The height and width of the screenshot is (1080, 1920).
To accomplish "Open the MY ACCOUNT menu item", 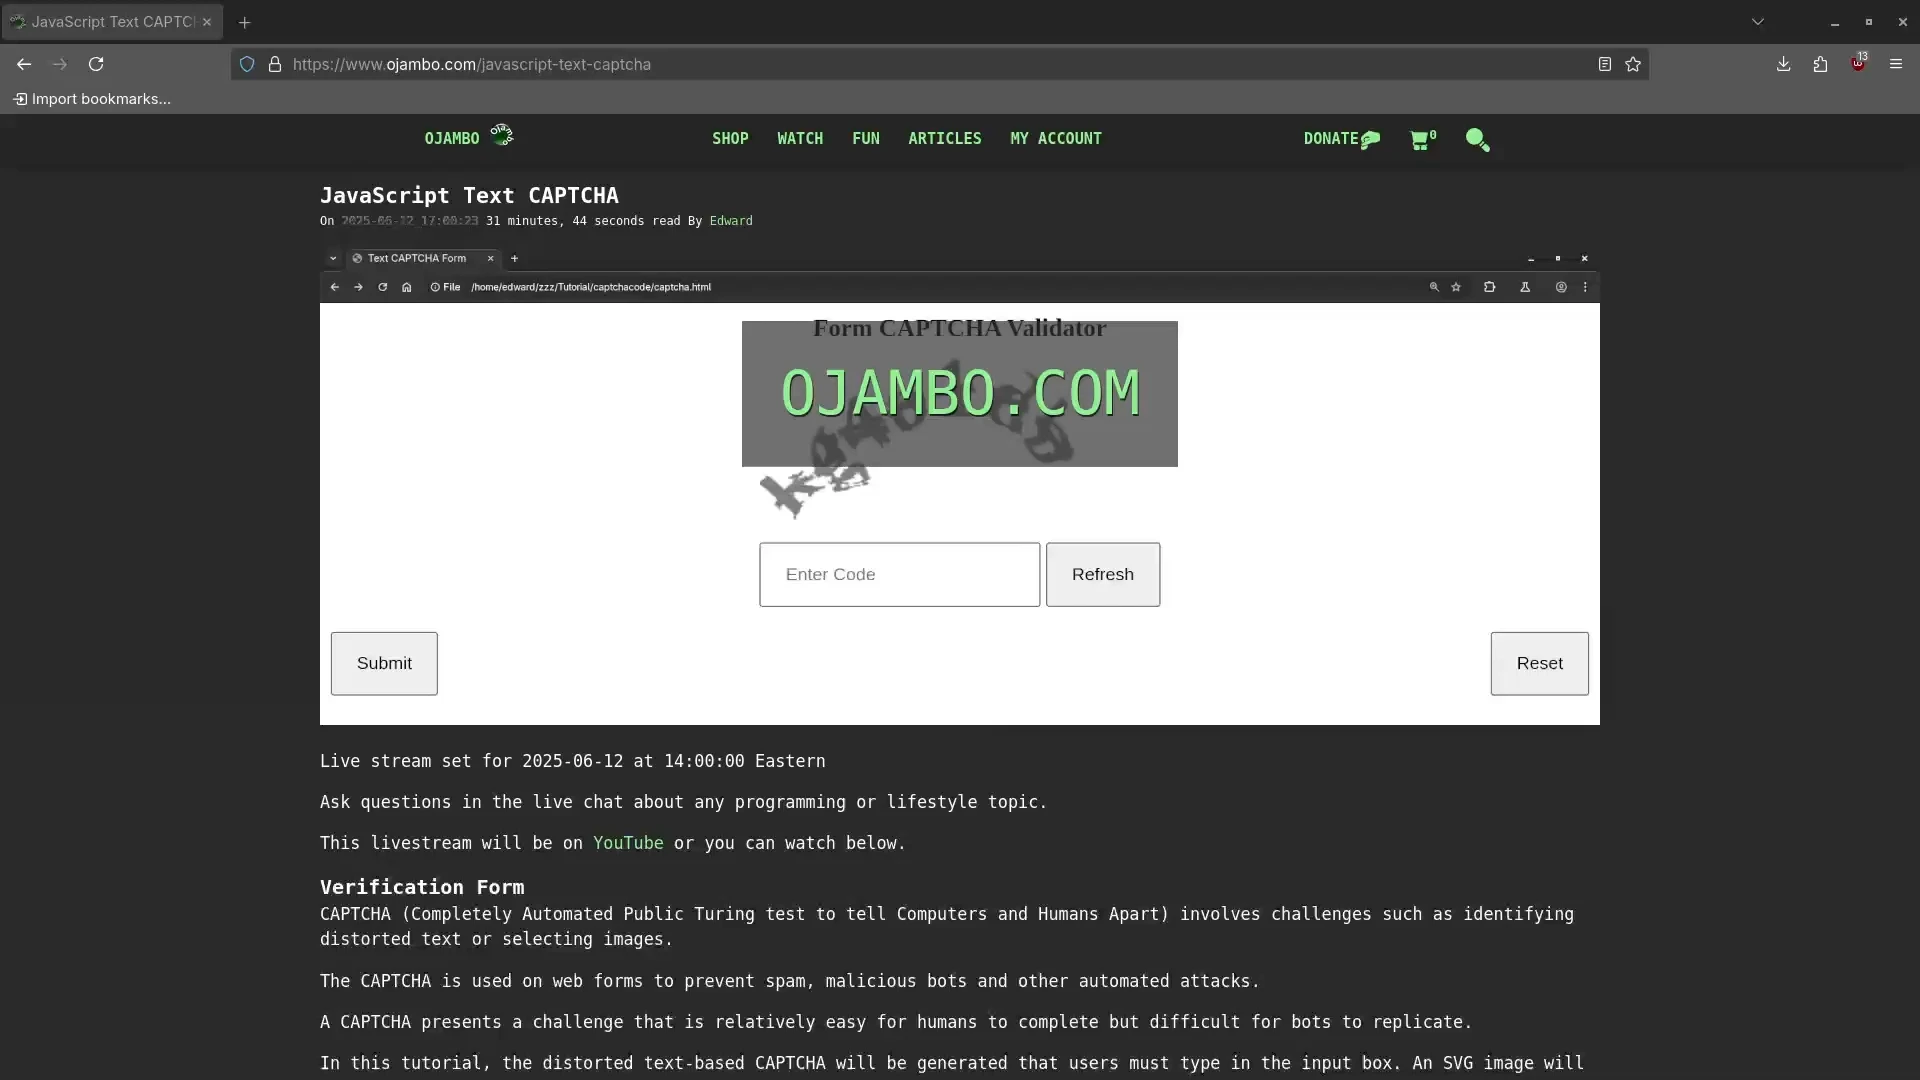I will click(x=1056, y=139).
